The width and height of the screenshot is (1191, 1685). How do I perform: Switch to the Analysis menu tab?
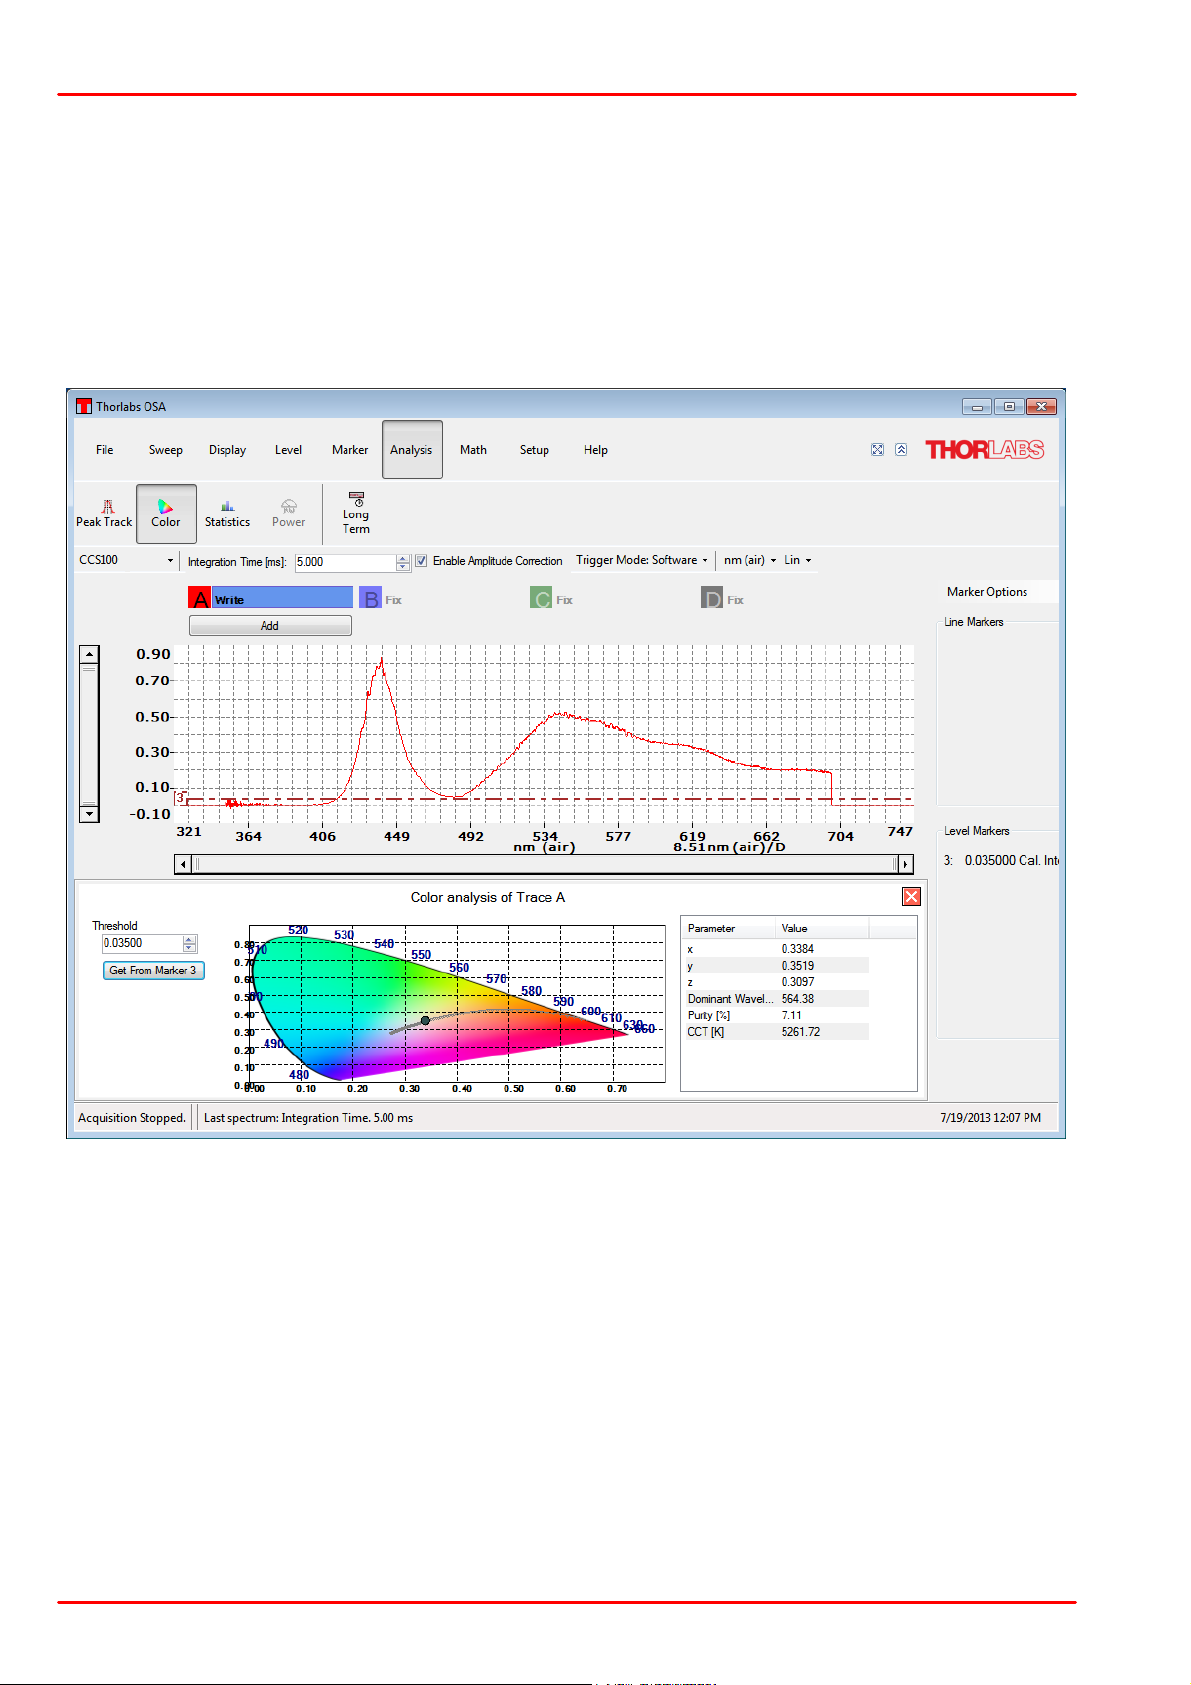tap(412, 450)
